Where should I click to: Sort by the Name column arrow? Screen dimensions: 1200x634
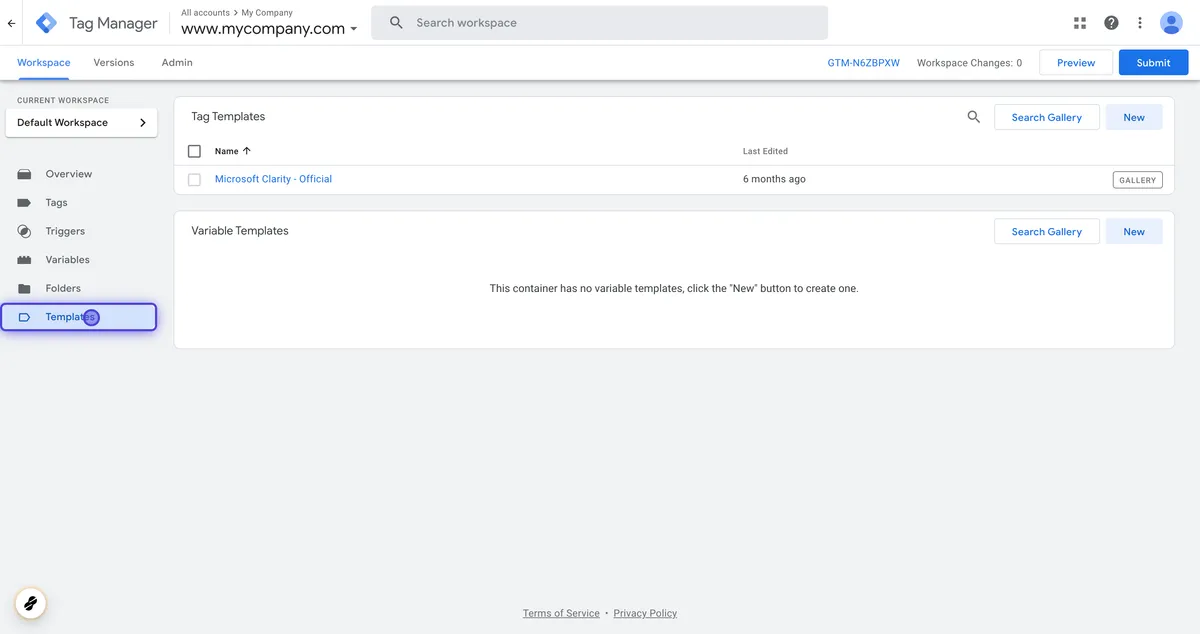click(247, 151)
